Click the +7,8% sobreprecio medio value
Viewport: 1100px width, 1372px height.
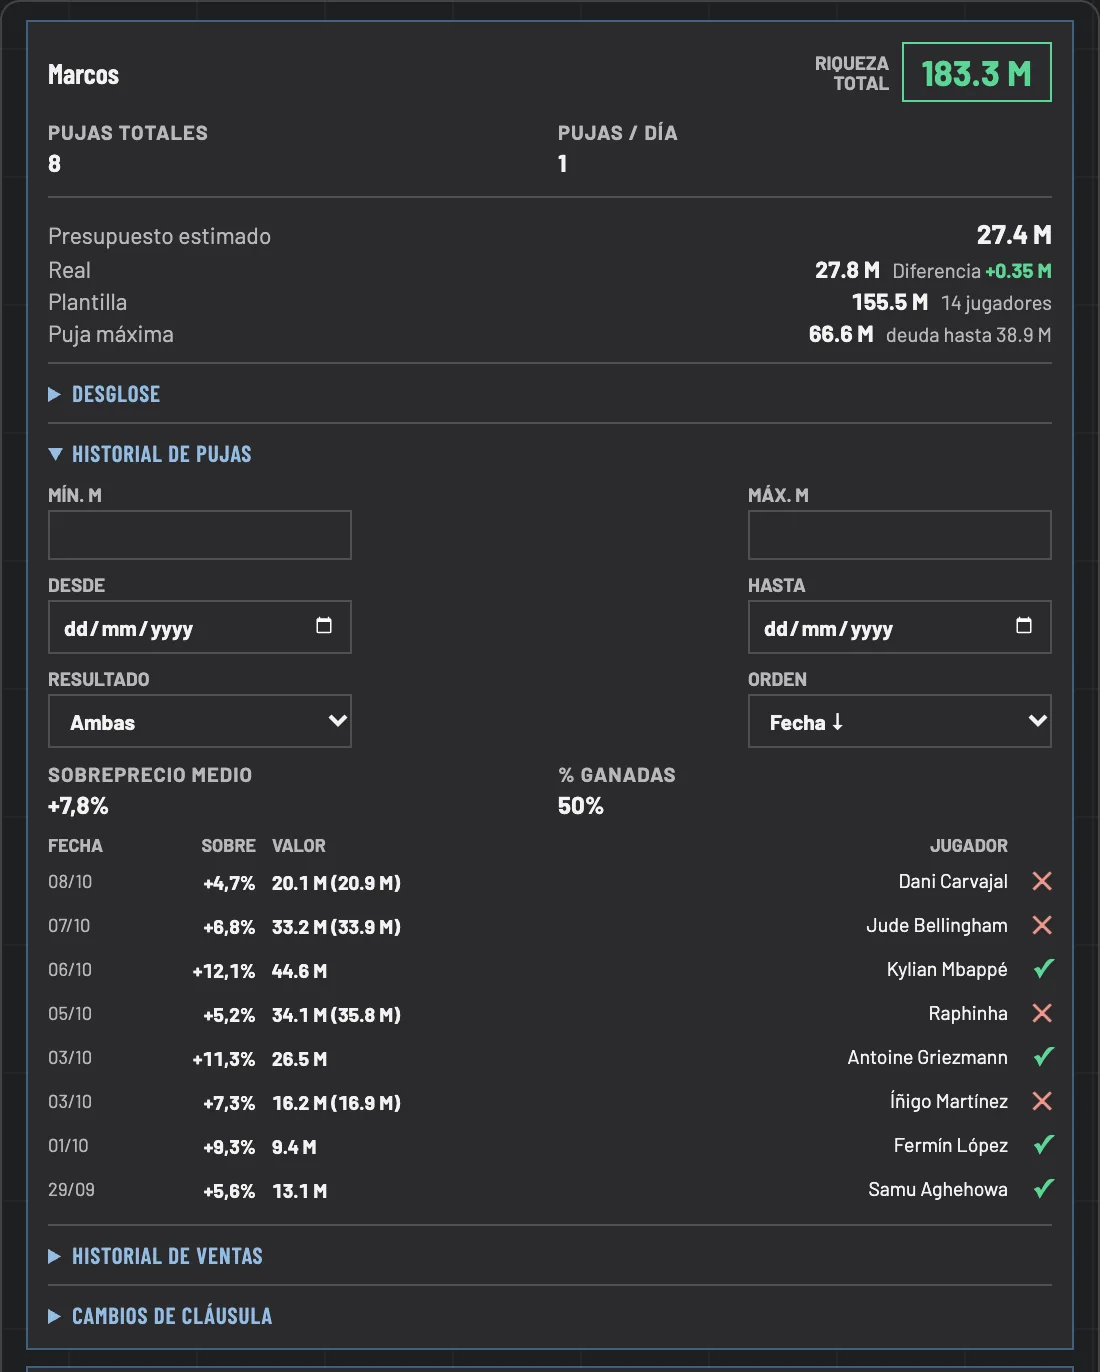(78, 806)
